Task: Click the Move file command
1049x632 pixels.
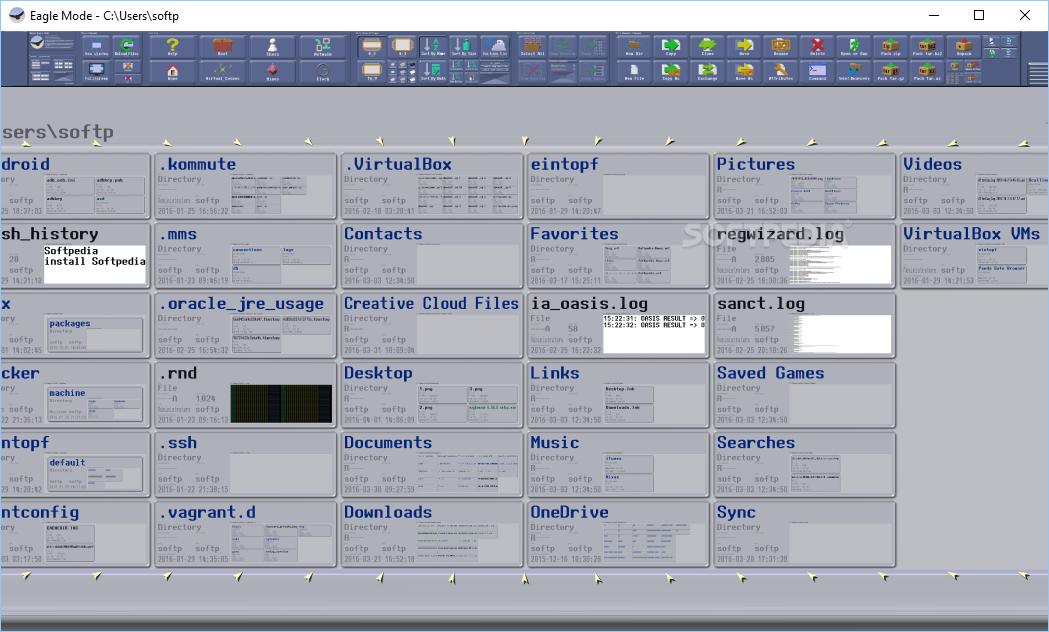Action: pyautogui.click(x=744, y=47)
